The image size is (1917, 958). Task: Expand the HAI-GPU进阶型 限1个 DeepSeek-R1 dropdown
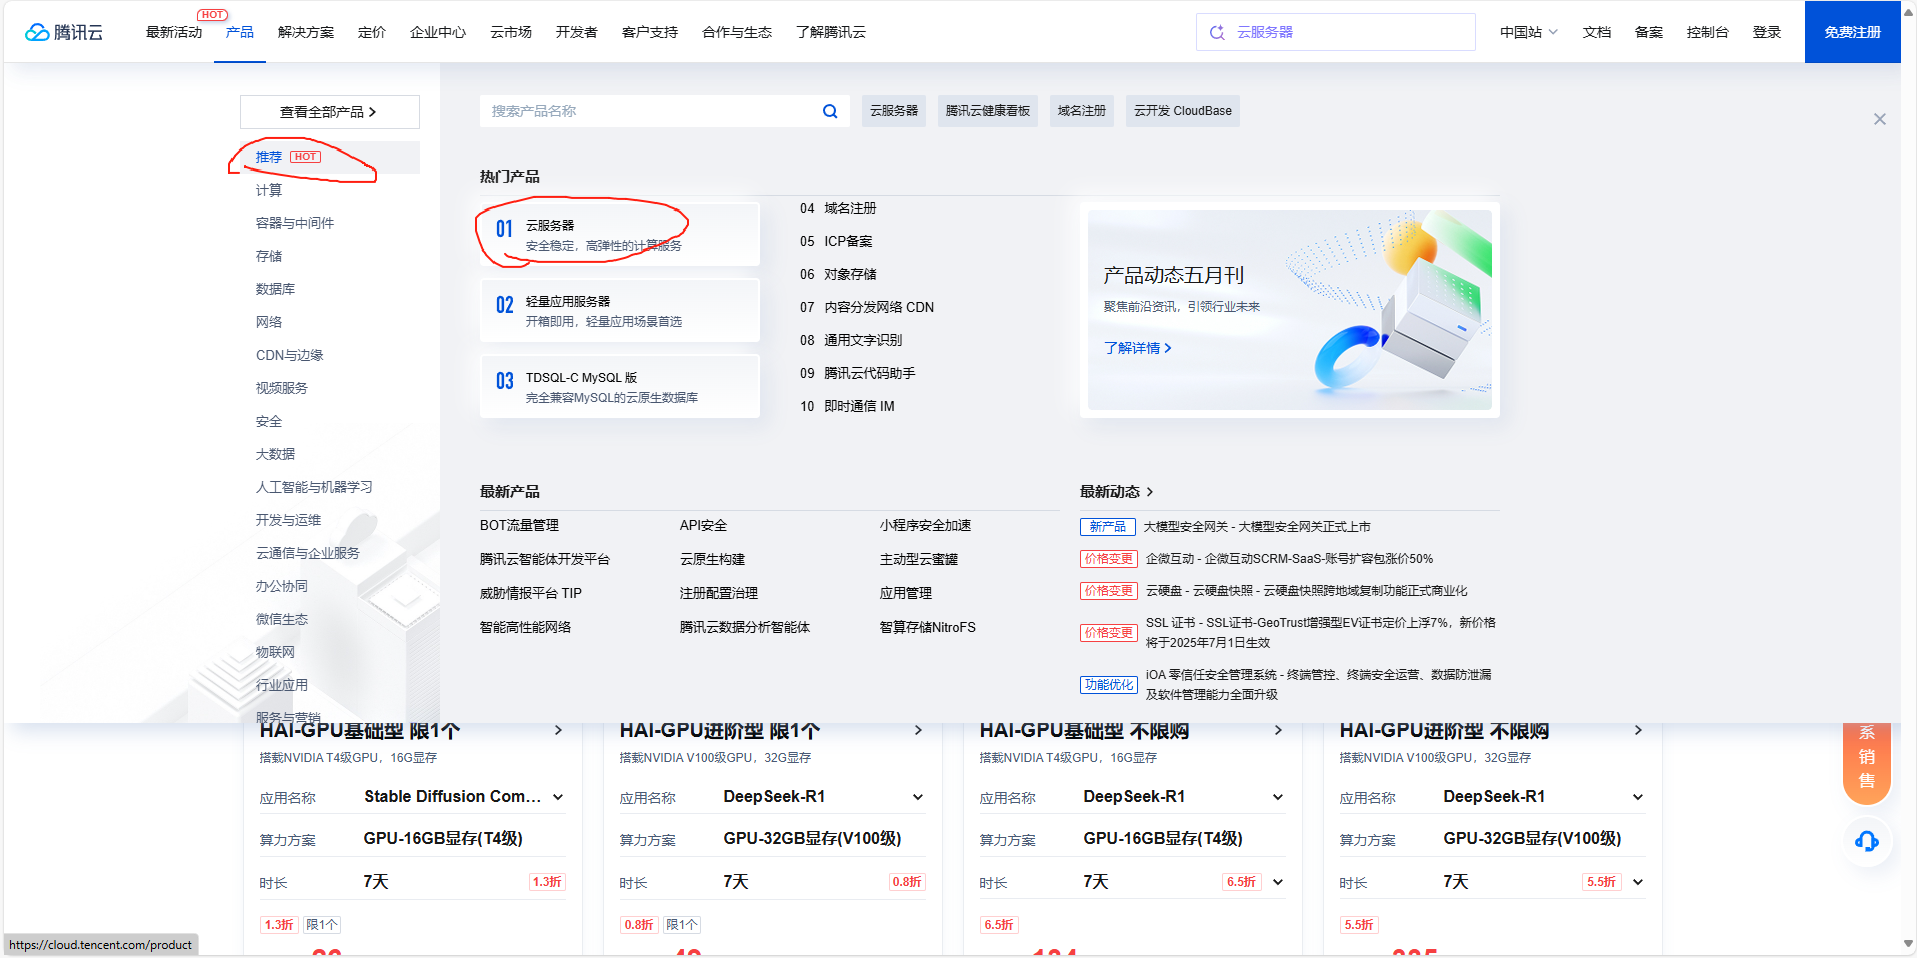[918, 797]
